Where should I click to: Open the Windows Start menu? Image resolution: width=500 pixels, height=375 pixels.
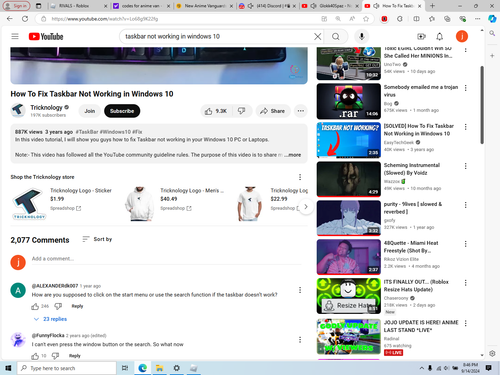tap(8, 368)
